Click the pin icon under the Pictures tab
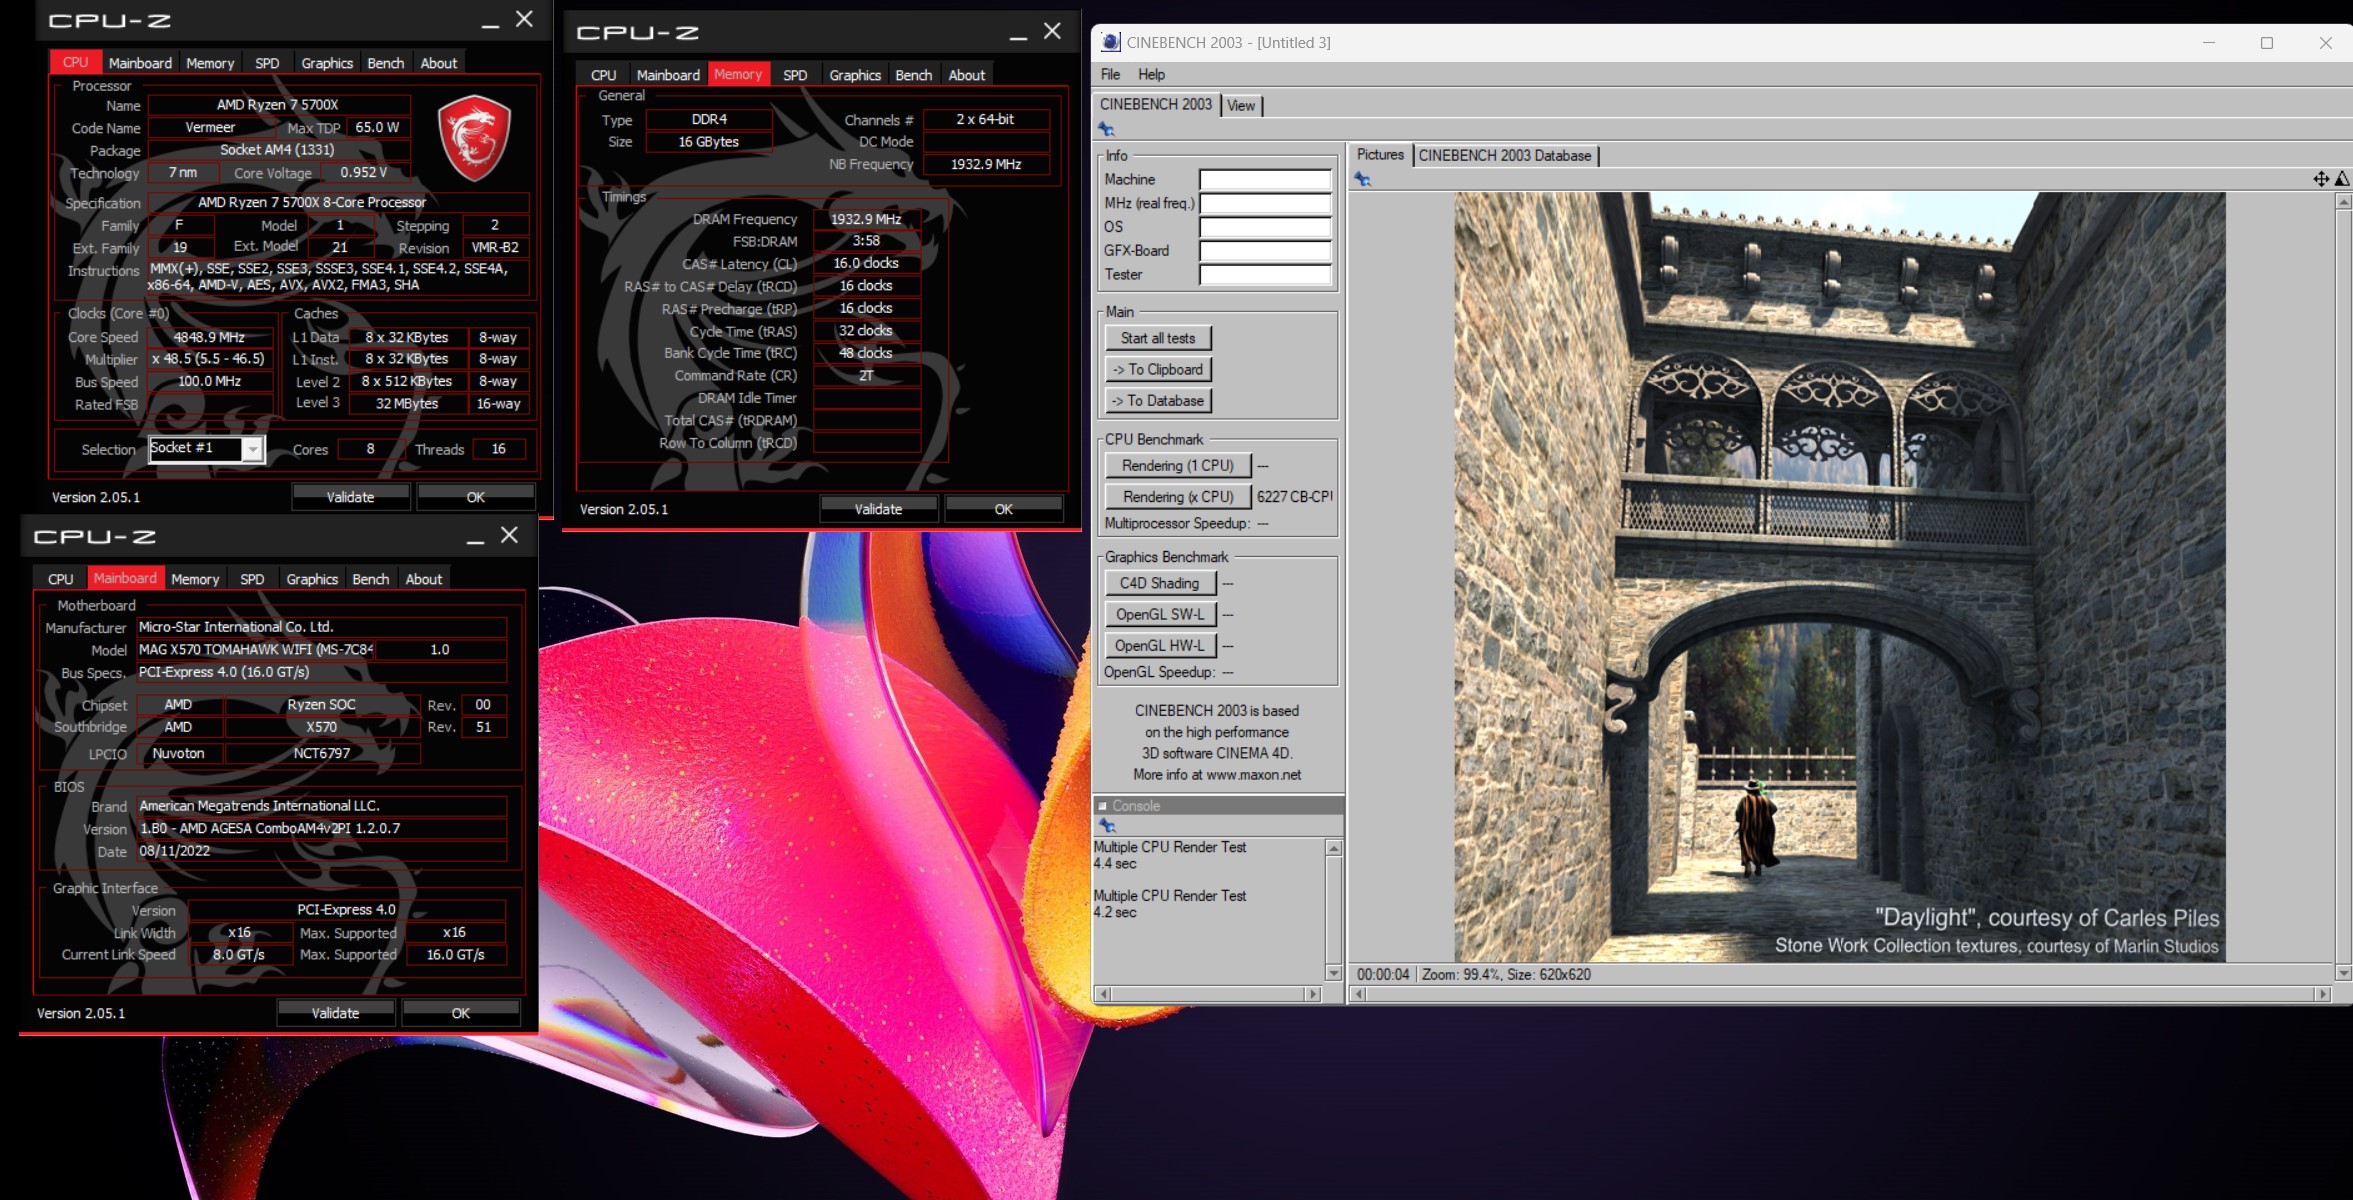The width and height of the screenshot is (2353, 1200). pos(1362,179)
